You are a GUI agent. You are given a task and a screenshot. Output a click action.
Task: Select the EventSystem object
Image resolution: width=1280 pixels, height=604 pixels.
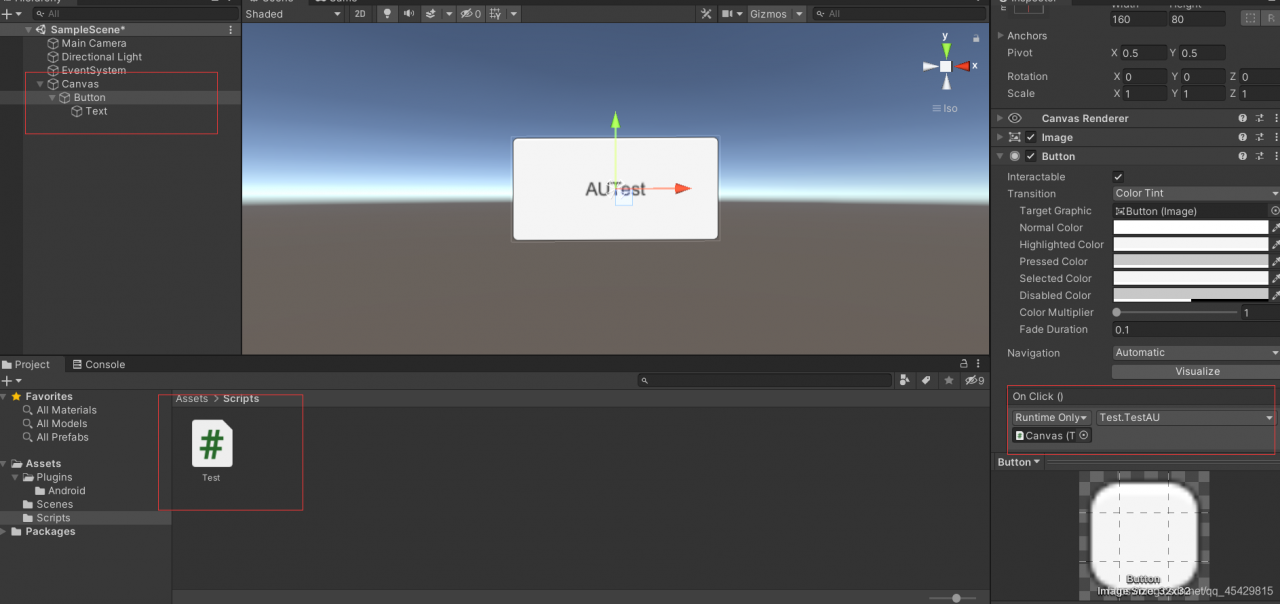pyautogui.click(x=94, y=71)
